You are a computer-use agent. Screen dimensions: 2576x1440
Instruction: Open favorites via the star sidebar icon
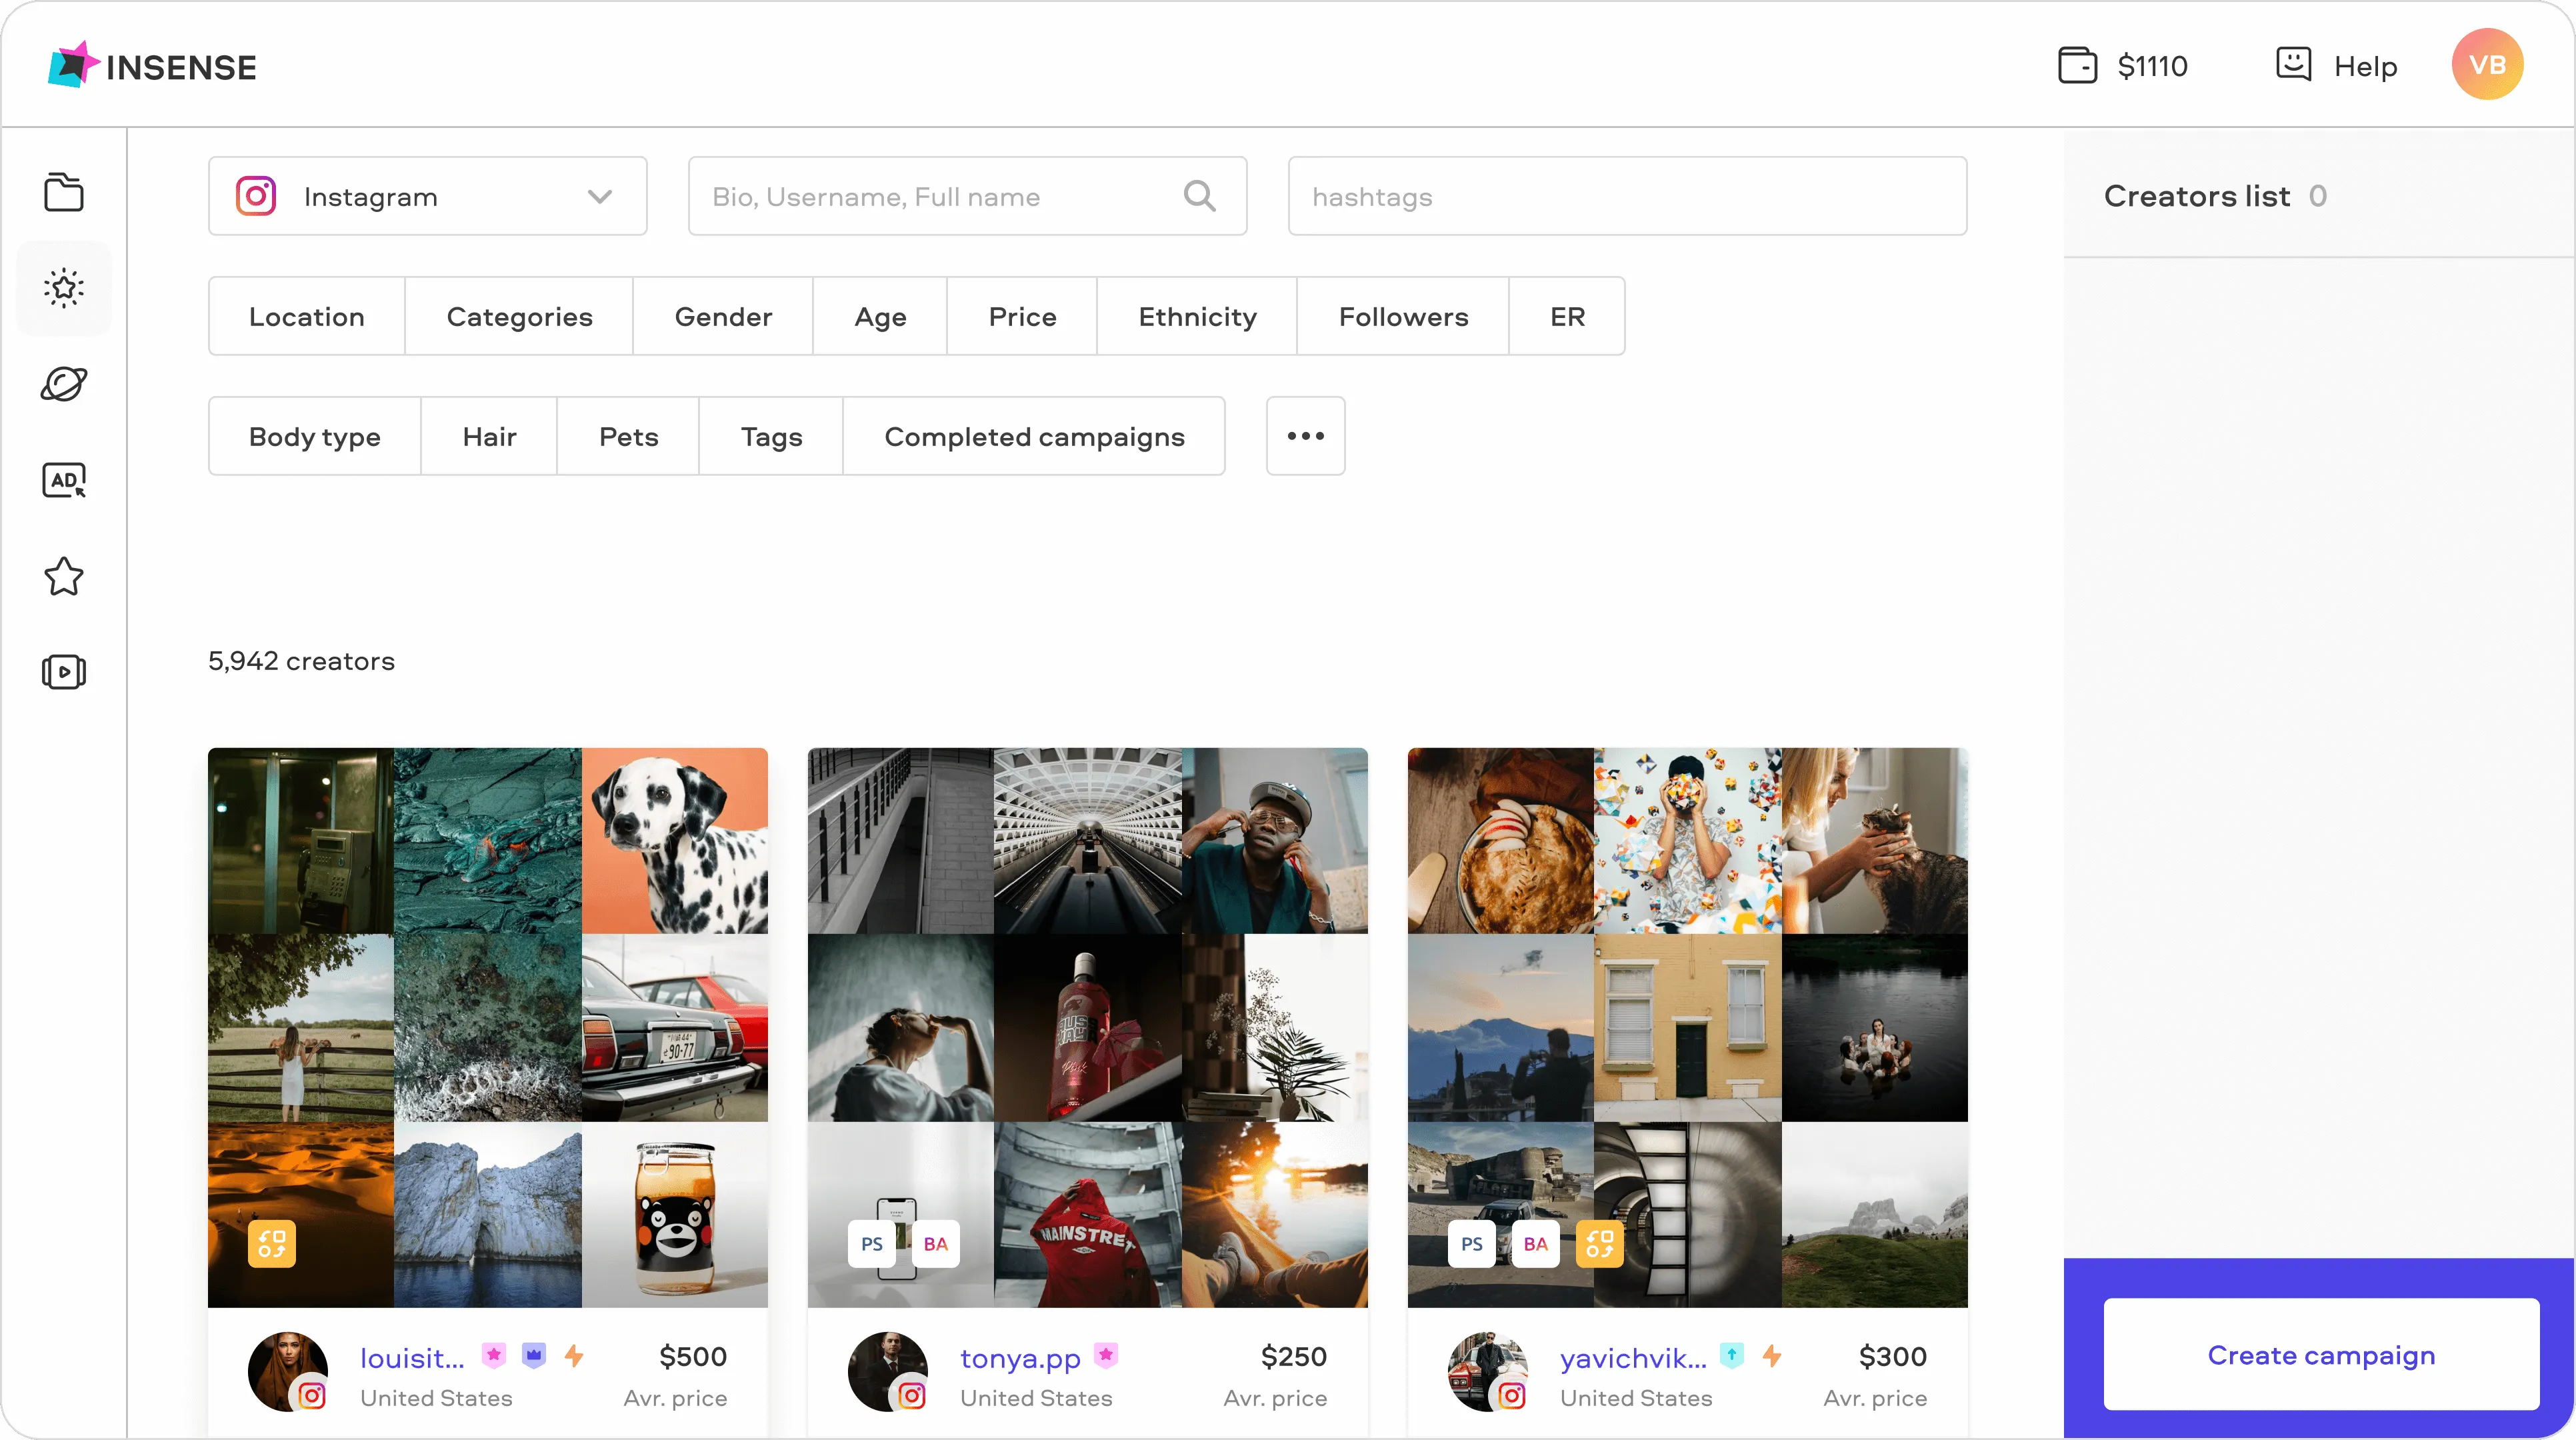click(x=63, y=576)
